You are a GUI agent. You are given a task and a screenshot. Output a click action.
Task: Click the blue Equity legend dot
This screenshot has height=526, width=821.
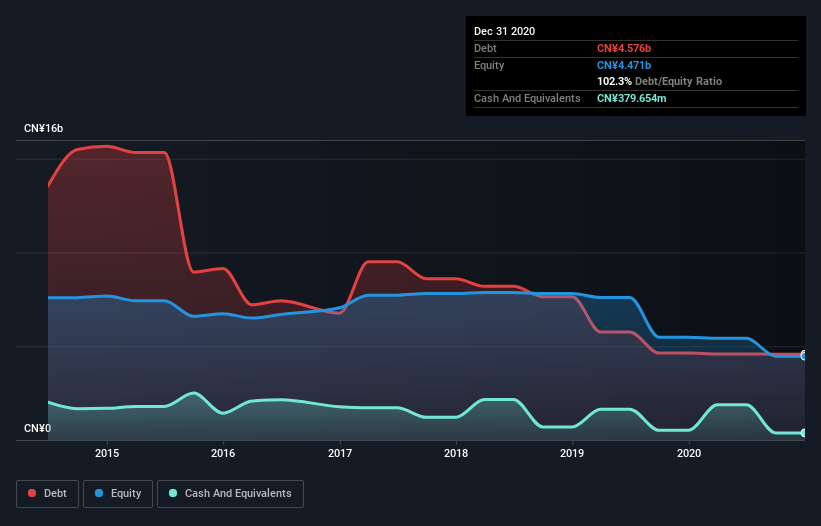(99, 493)
